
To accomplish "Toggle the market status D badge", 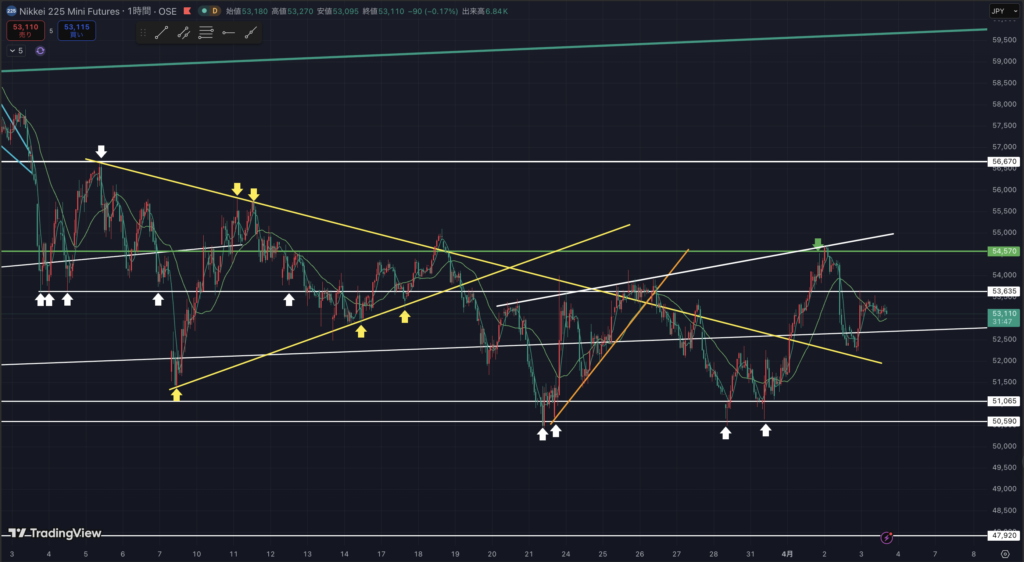I will click(213, 11).
